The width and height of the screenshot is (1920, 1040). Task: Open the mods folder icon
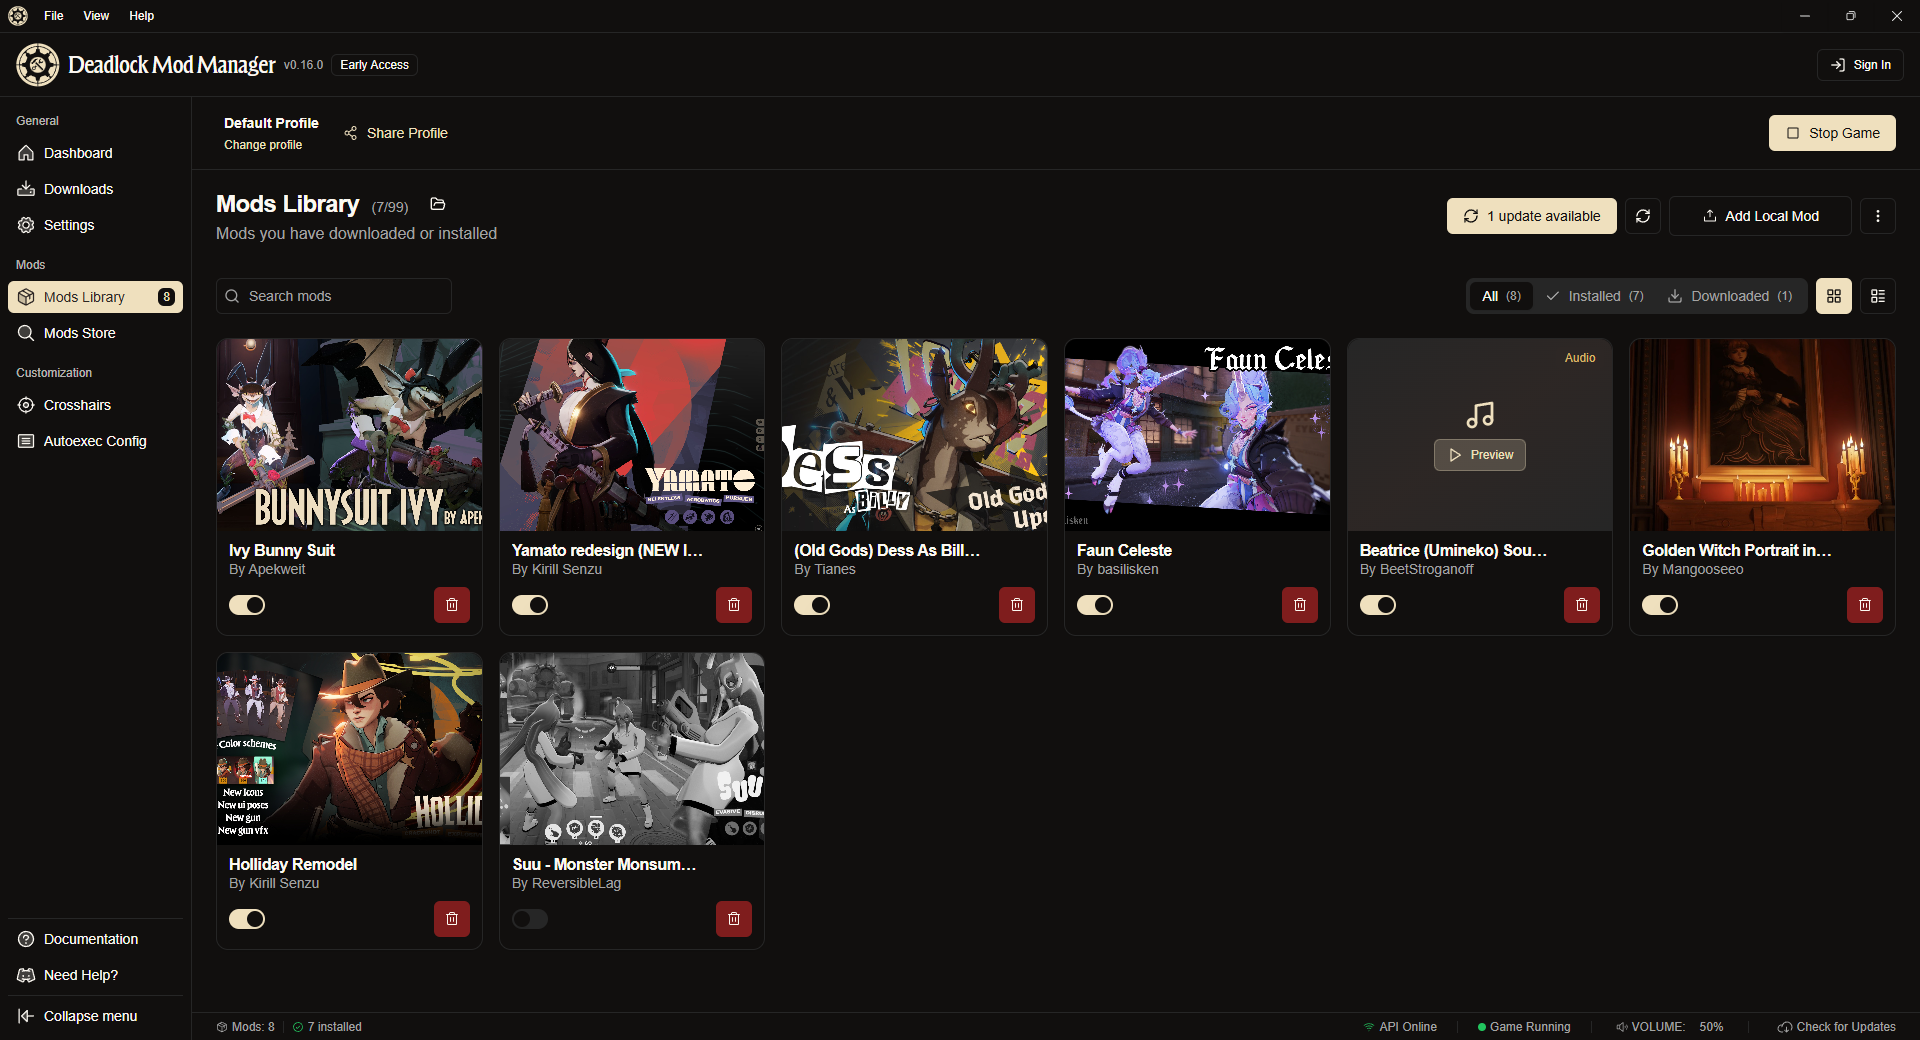tap(438, 204)
